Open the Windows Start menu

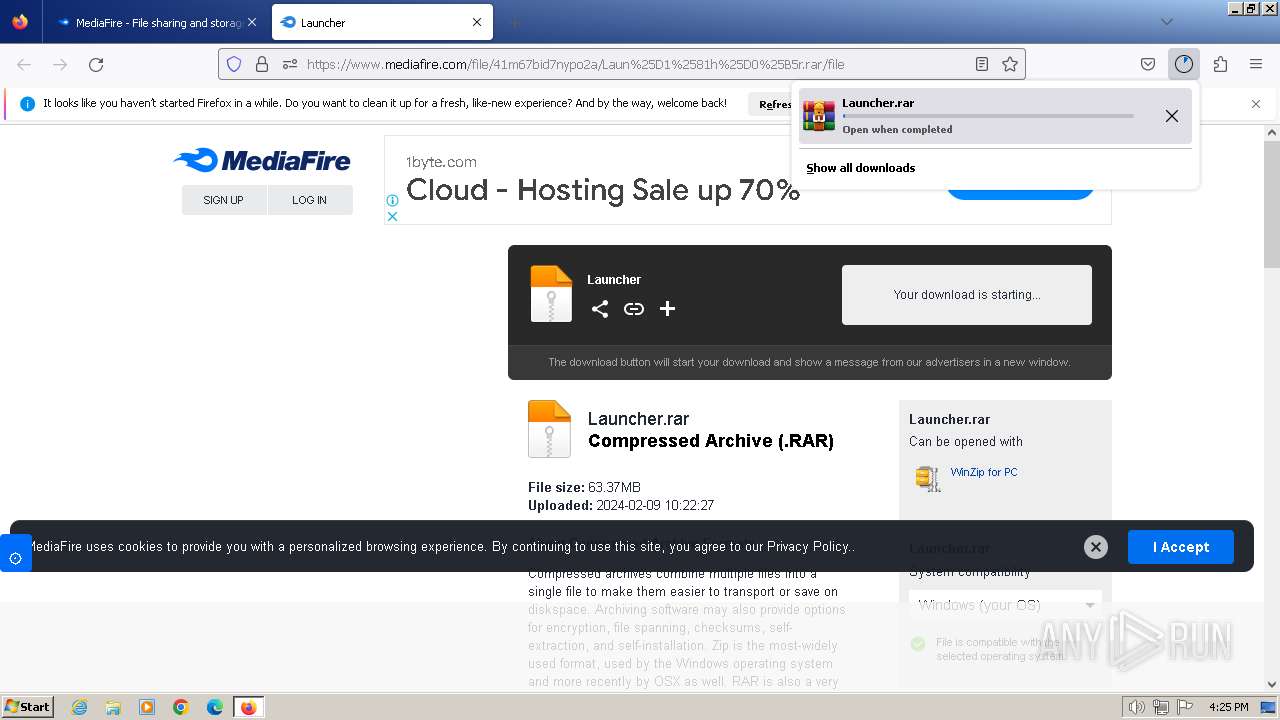pyautogui.click(x=27, y=706)
